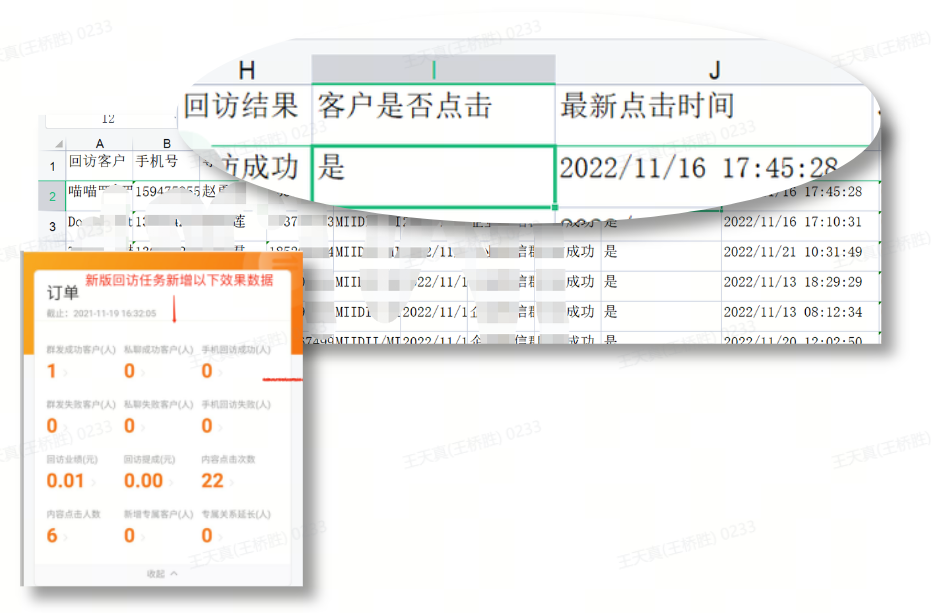
Task: View 内容点击人数 value 6 details
Action: tap(52, 536)
